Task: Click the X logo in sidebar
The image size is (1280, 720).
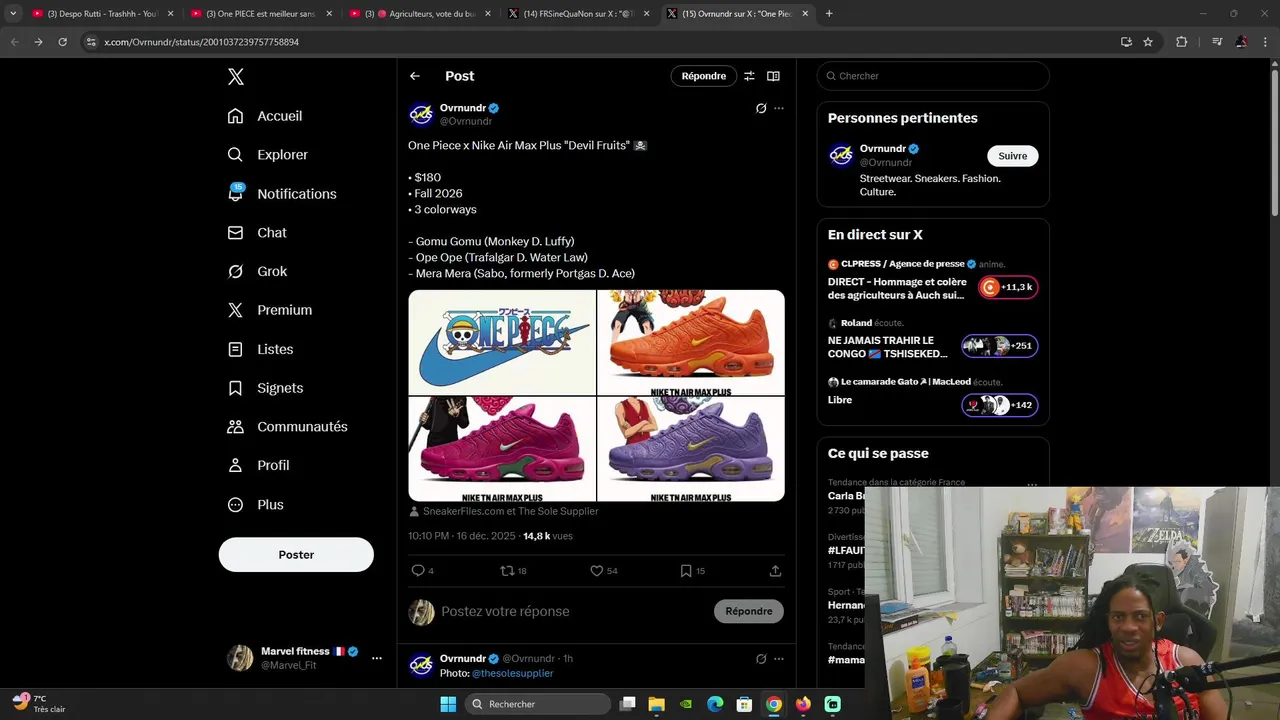Action: tap(235, 77)
